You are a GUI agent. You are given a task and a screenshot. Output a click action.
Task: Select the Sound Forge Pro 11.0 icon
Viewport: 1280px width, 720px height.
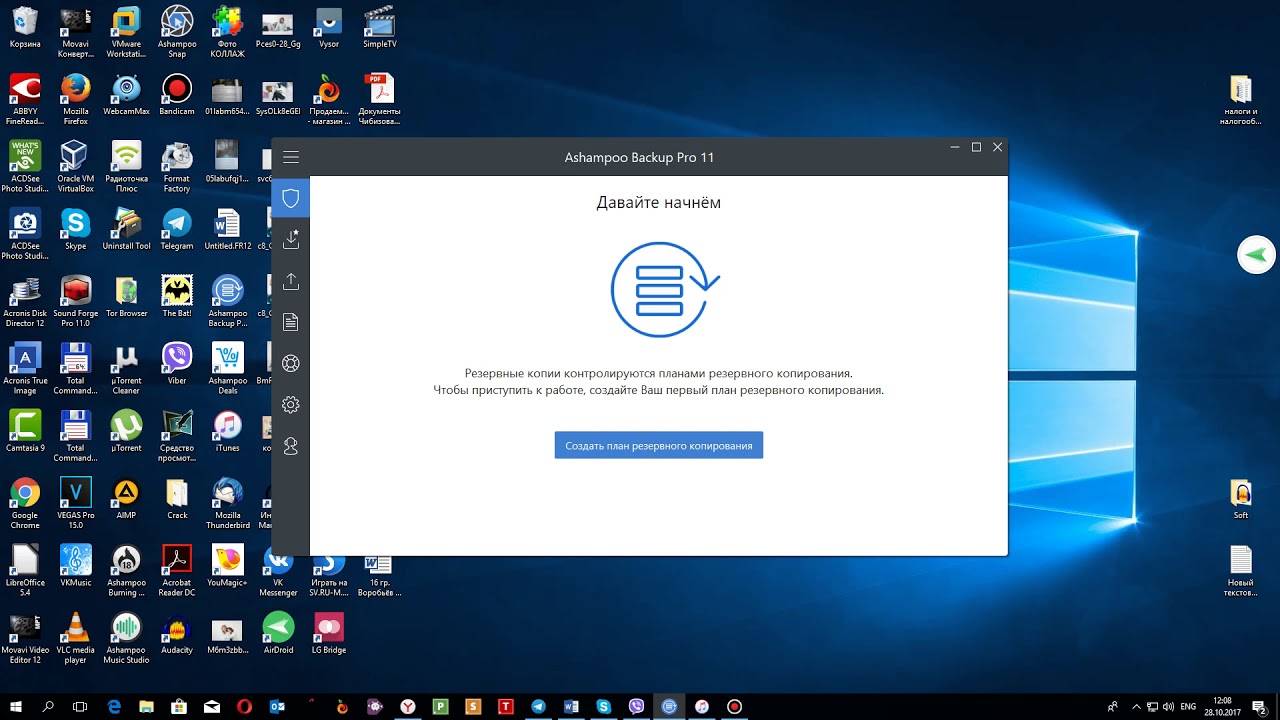tap(76, 301)
